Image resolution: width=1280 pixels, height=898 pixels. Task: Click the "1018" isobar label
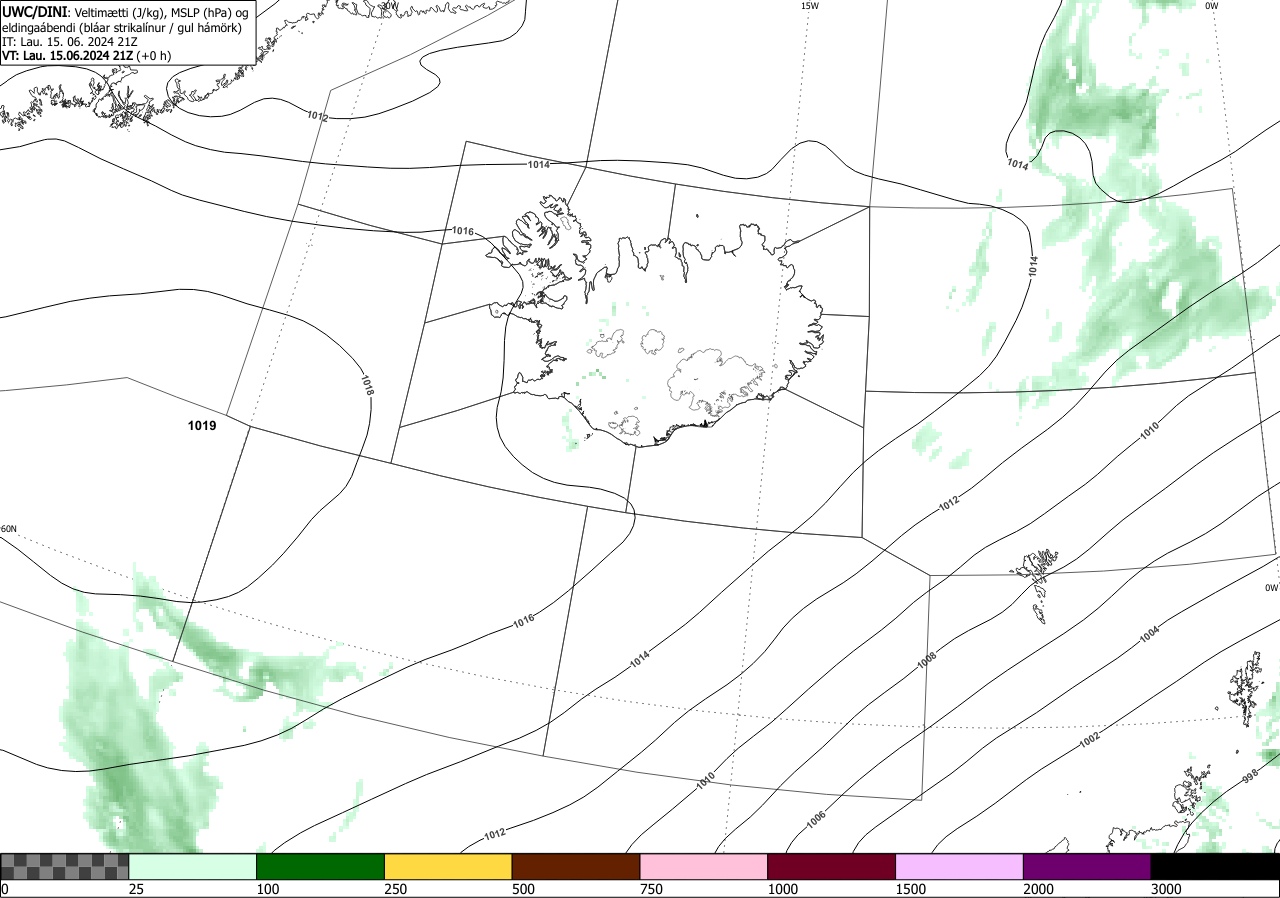pos(367,385)
